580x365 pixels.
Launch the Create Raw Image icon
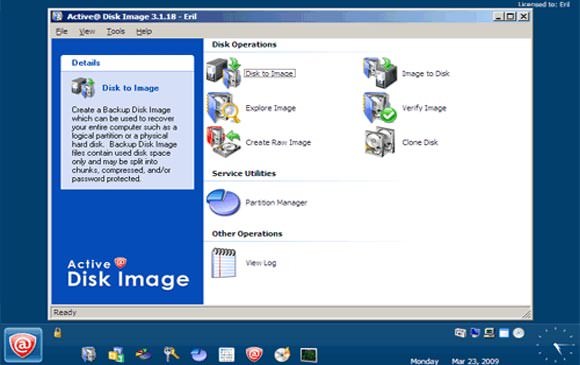(223, 142)
